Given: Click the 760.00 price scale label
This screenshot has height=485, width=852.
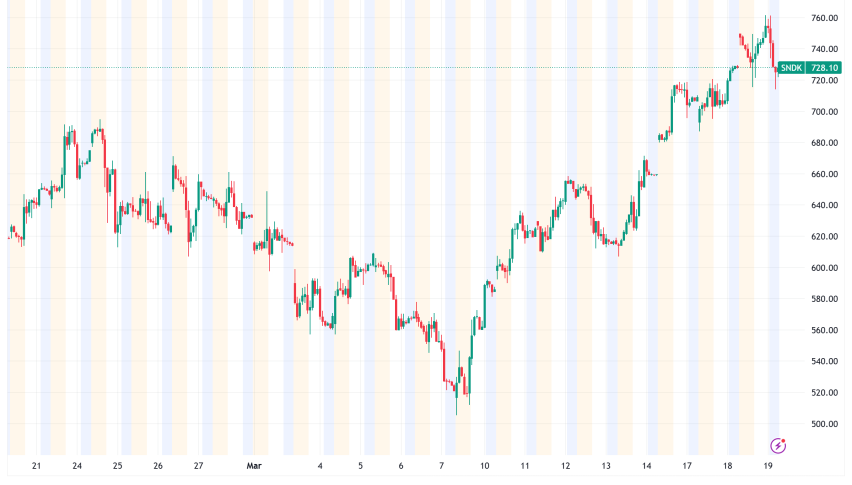Looking at the screenshot, I should click(824, 18).
